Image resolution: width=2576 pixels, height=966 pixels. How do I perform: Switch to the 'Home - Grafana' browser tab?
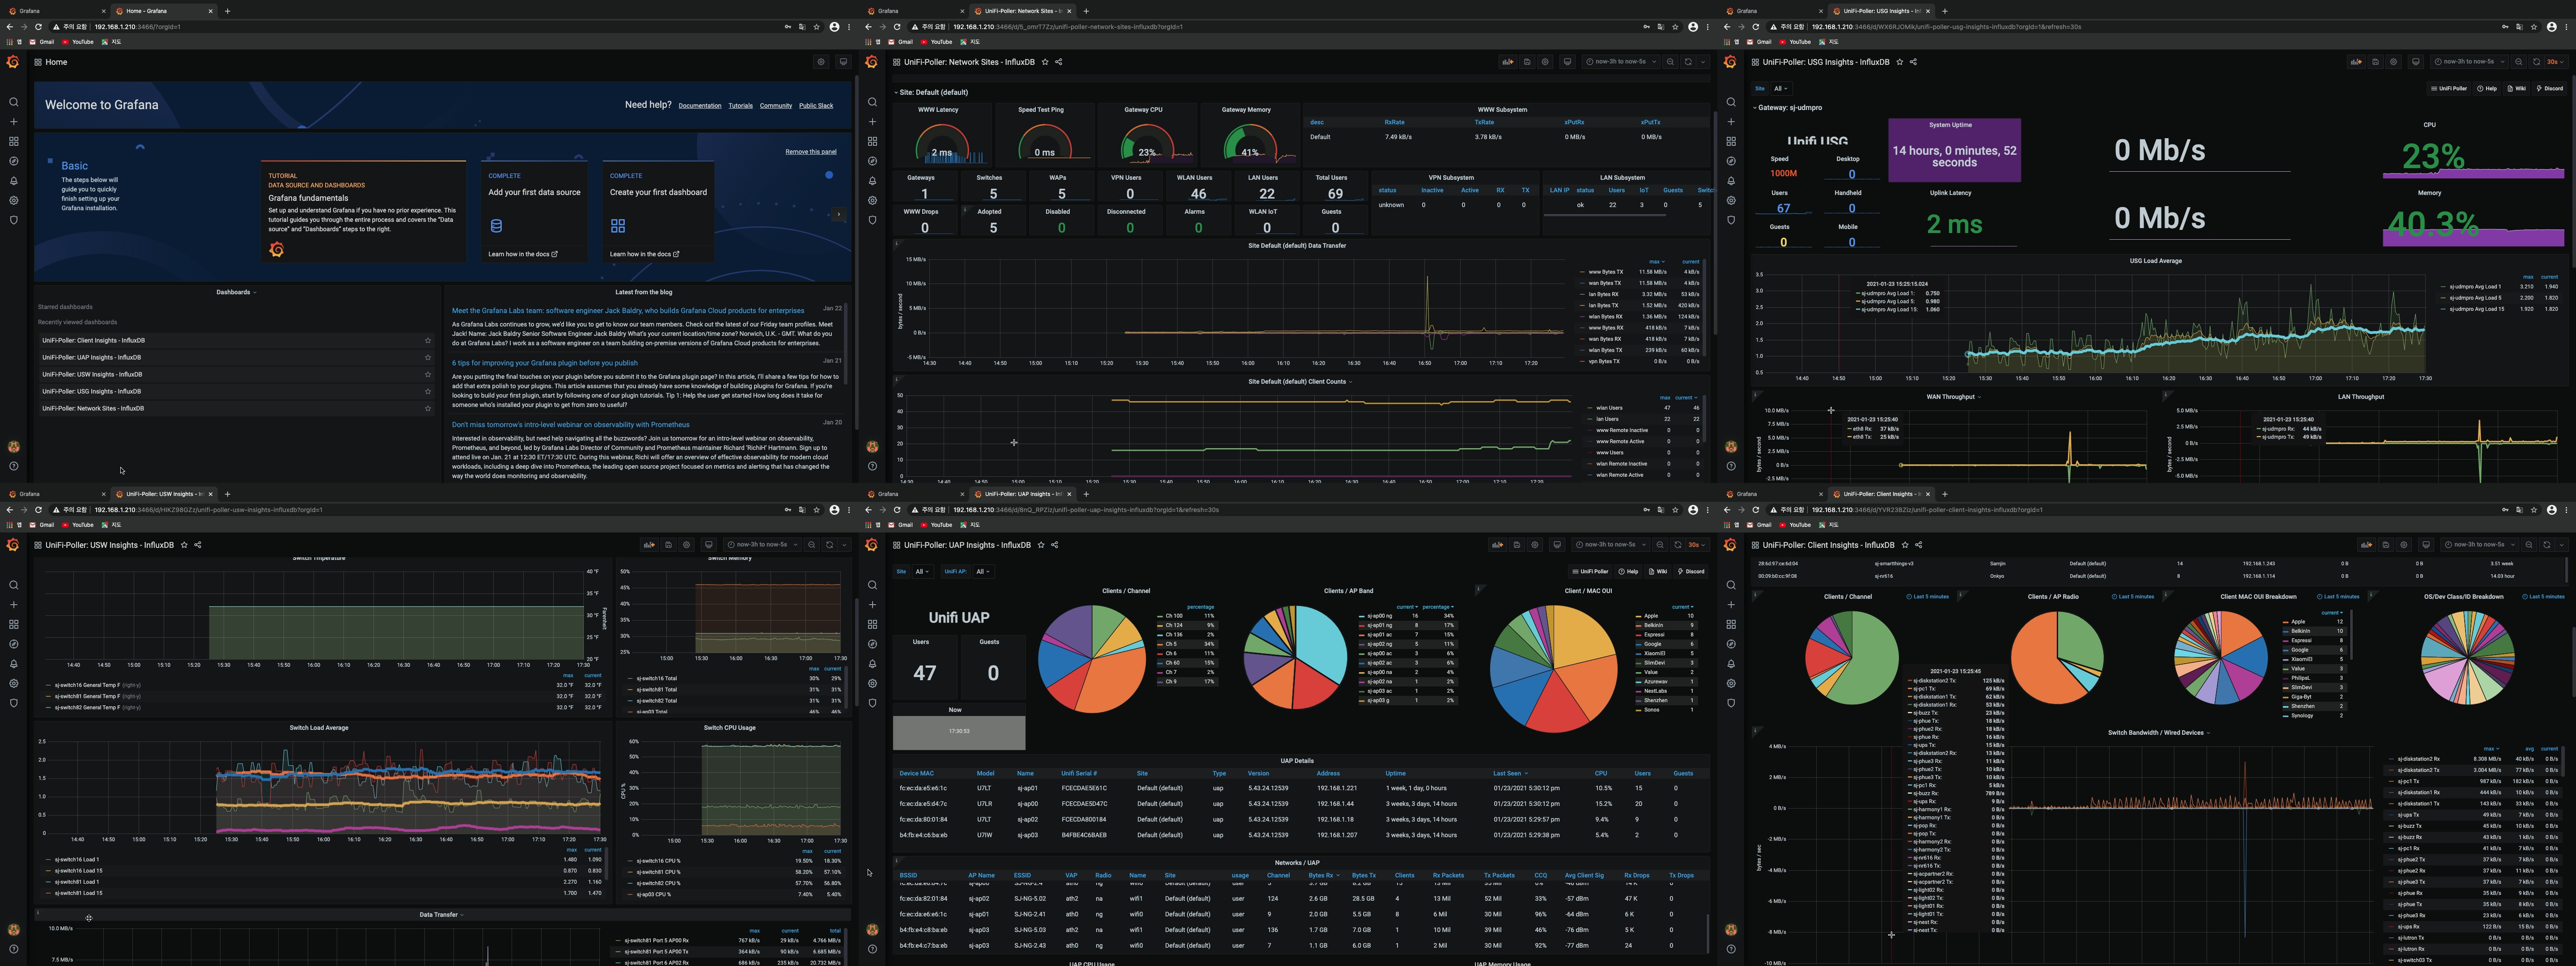[x=147, y=11]
